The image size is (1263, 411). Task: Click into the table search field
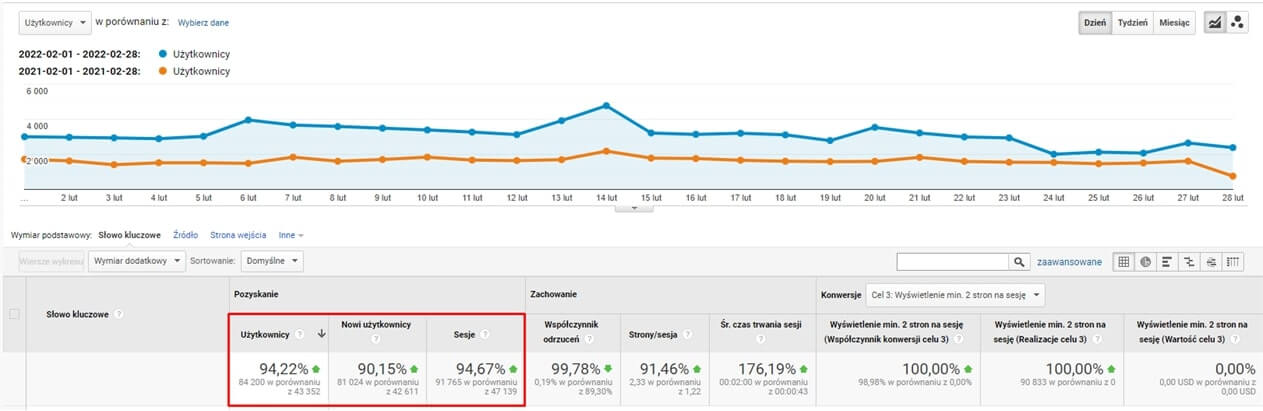coord(952,262)
